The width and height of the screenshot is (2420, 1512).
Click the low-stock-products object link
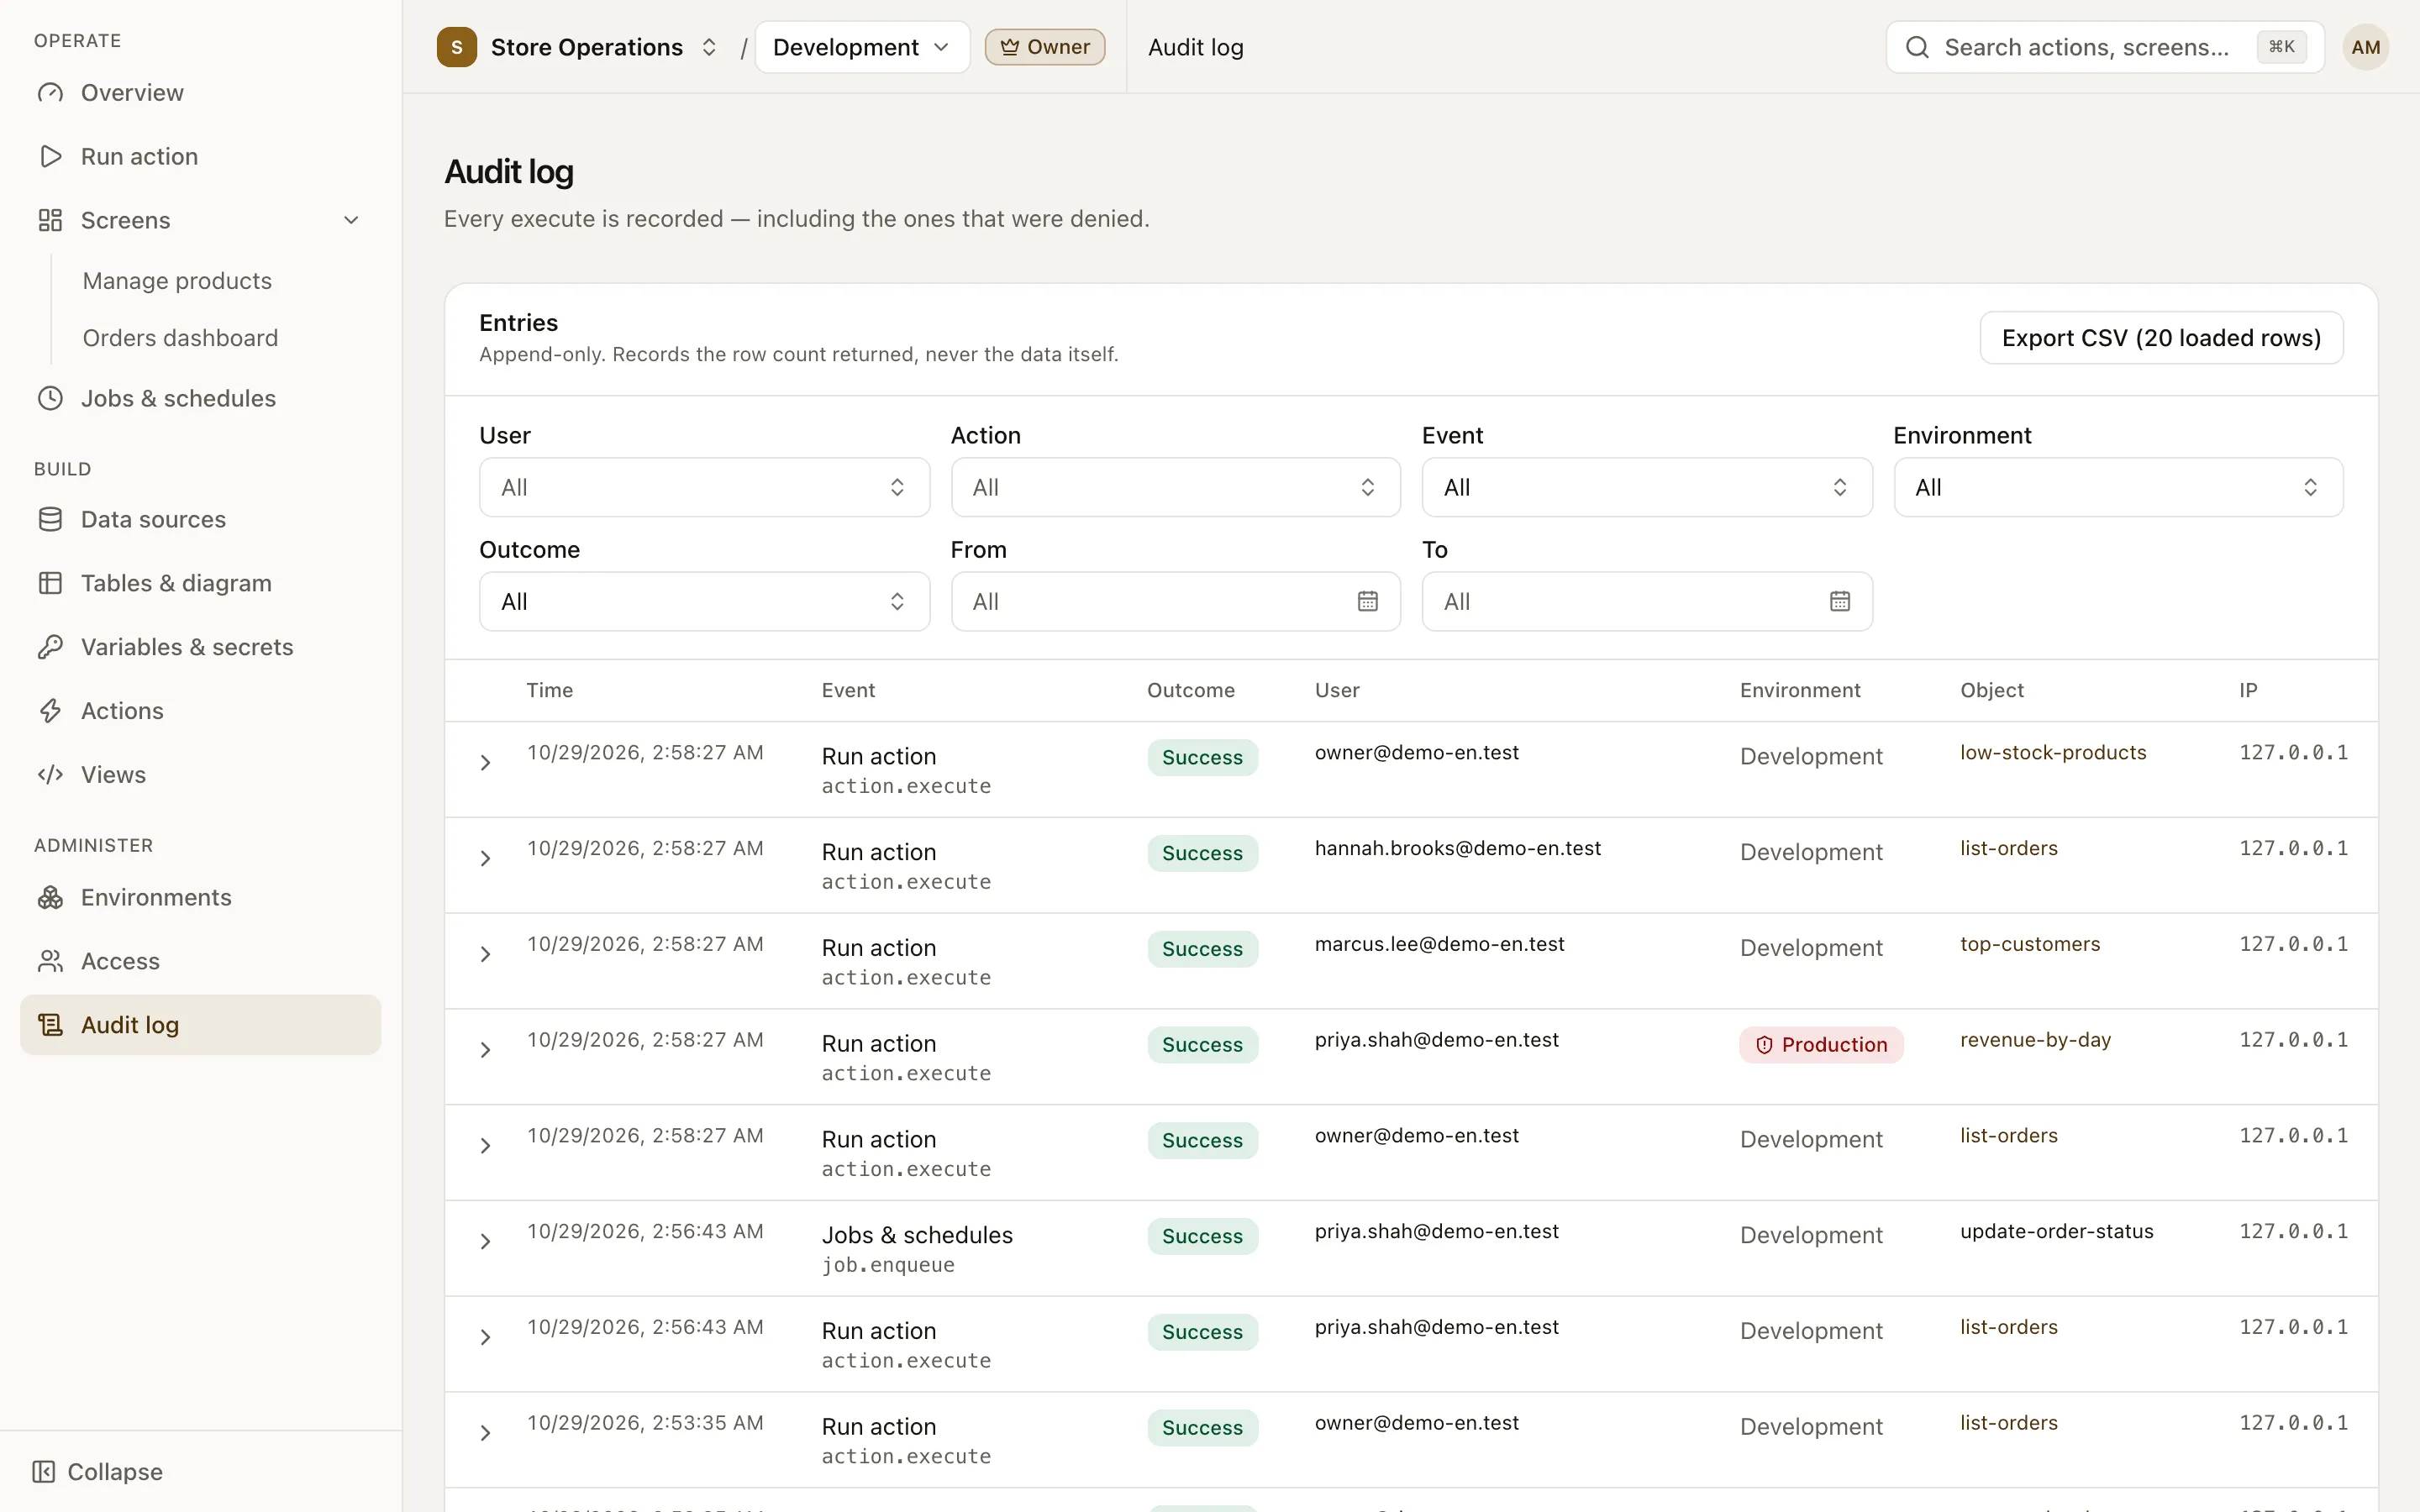[x=2053, y=753]
